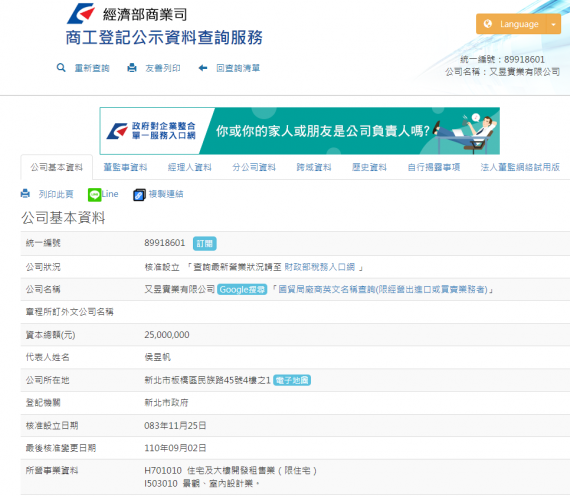570x496 pixels.
Task: Click the globe icon on Language button
Action: [487, 24]
